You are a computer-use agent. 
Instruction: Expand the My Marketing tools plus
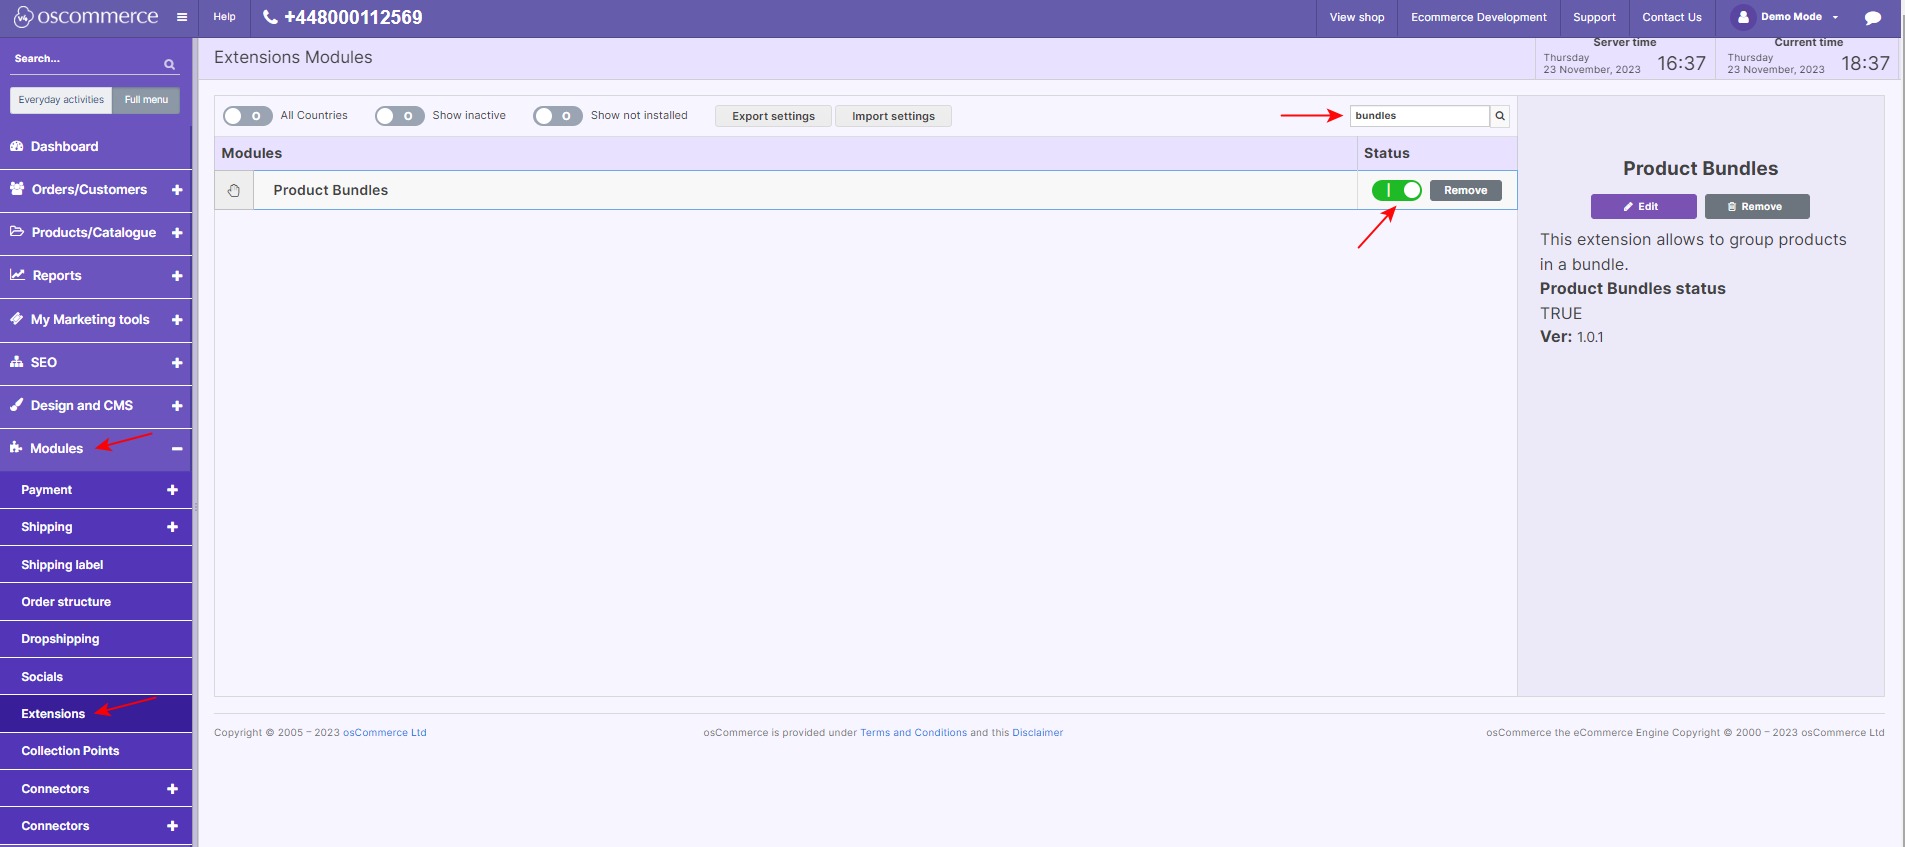[x=177, y=320]
